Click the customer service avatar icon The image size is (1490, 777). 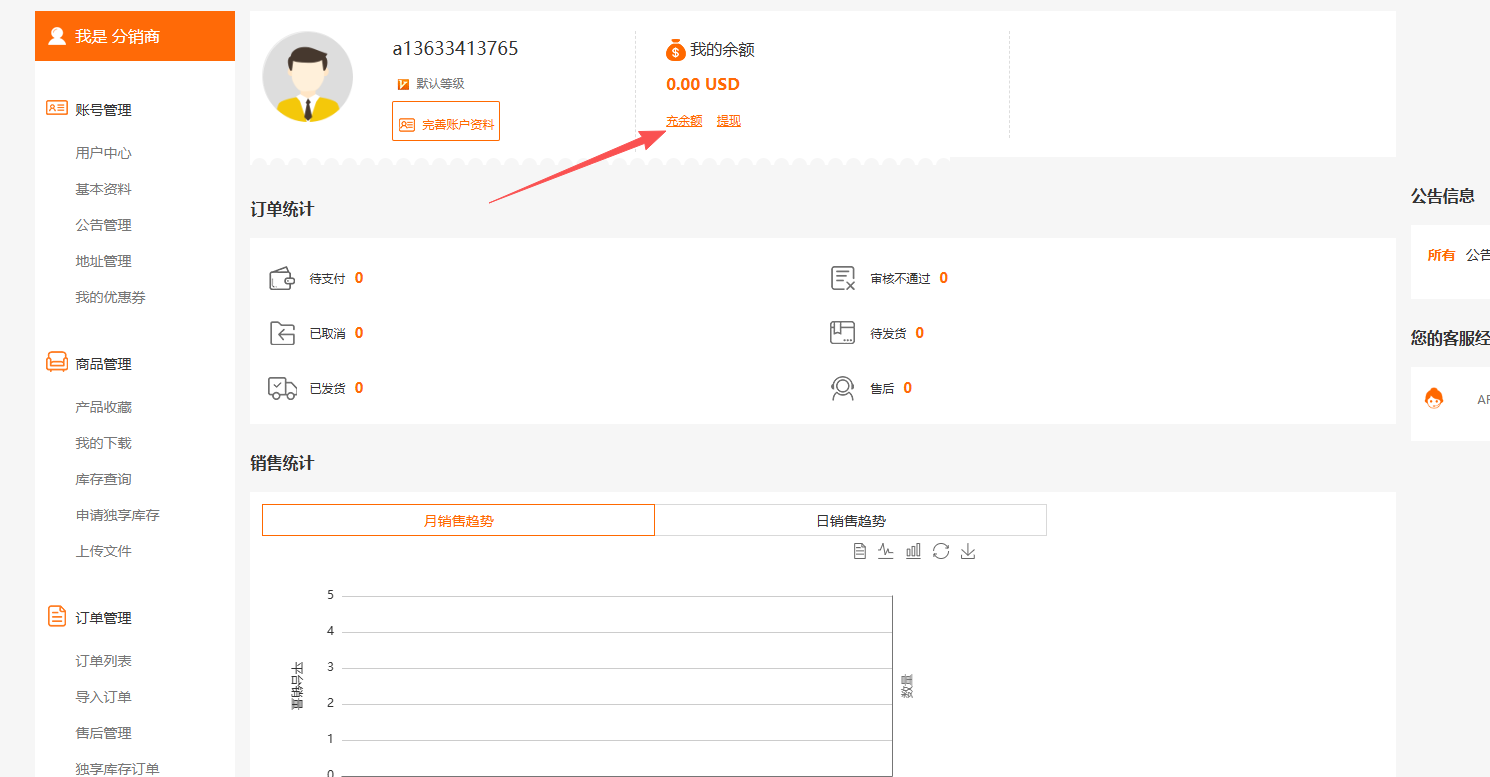[1434, 399]
